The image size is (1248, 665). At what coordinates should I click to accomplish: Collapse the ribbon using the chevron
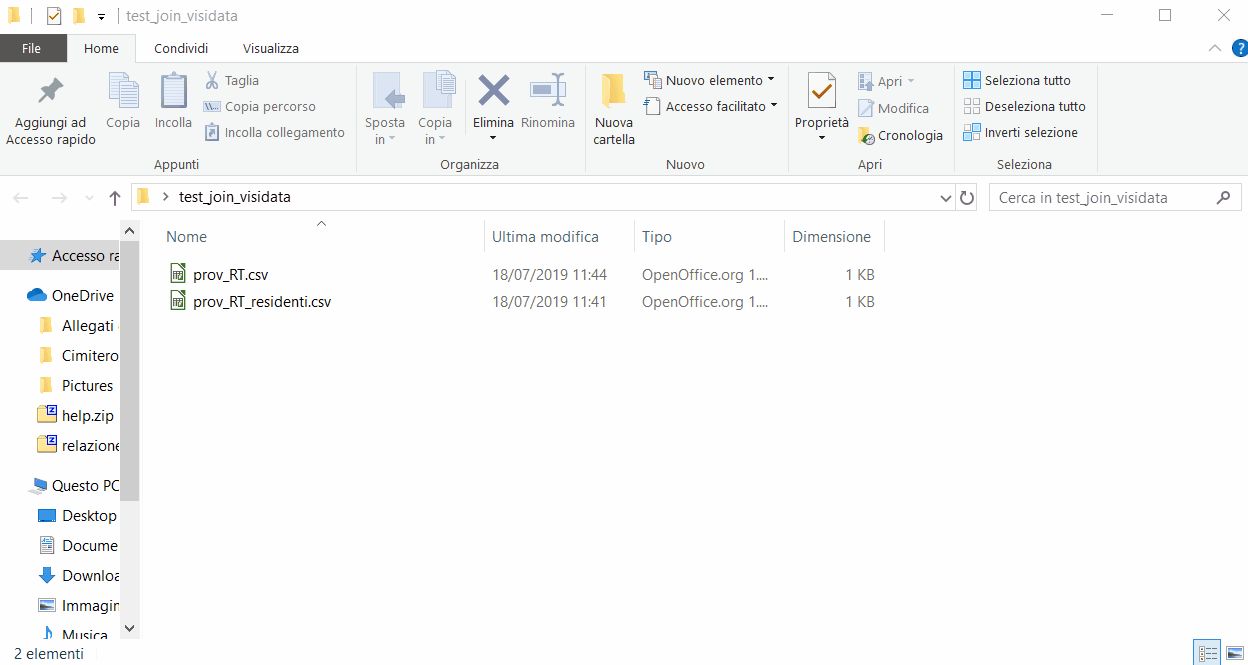(1214, 48)
